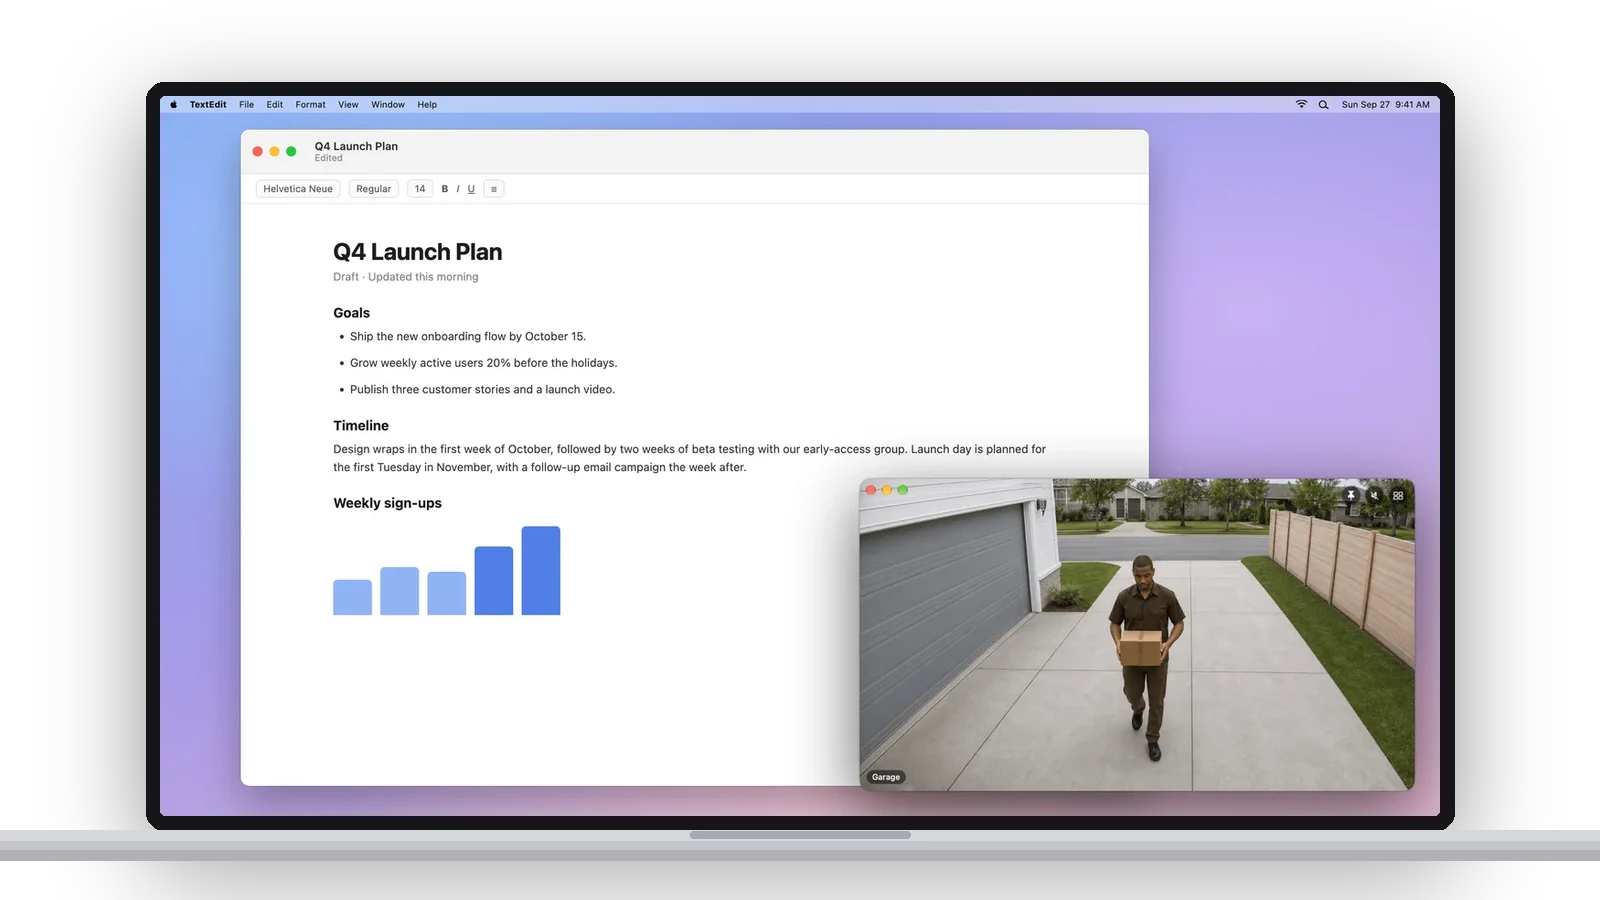The height and width of the screenshot is (900, 1600).
Task: Open the camera grid view in Garage window
Action: pyautogui.click(x=1398, y=495)
